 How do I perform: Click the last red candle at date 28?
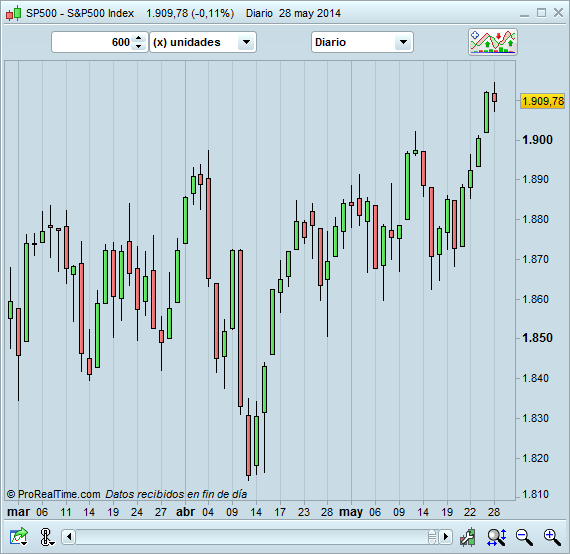tap(494, 97)
